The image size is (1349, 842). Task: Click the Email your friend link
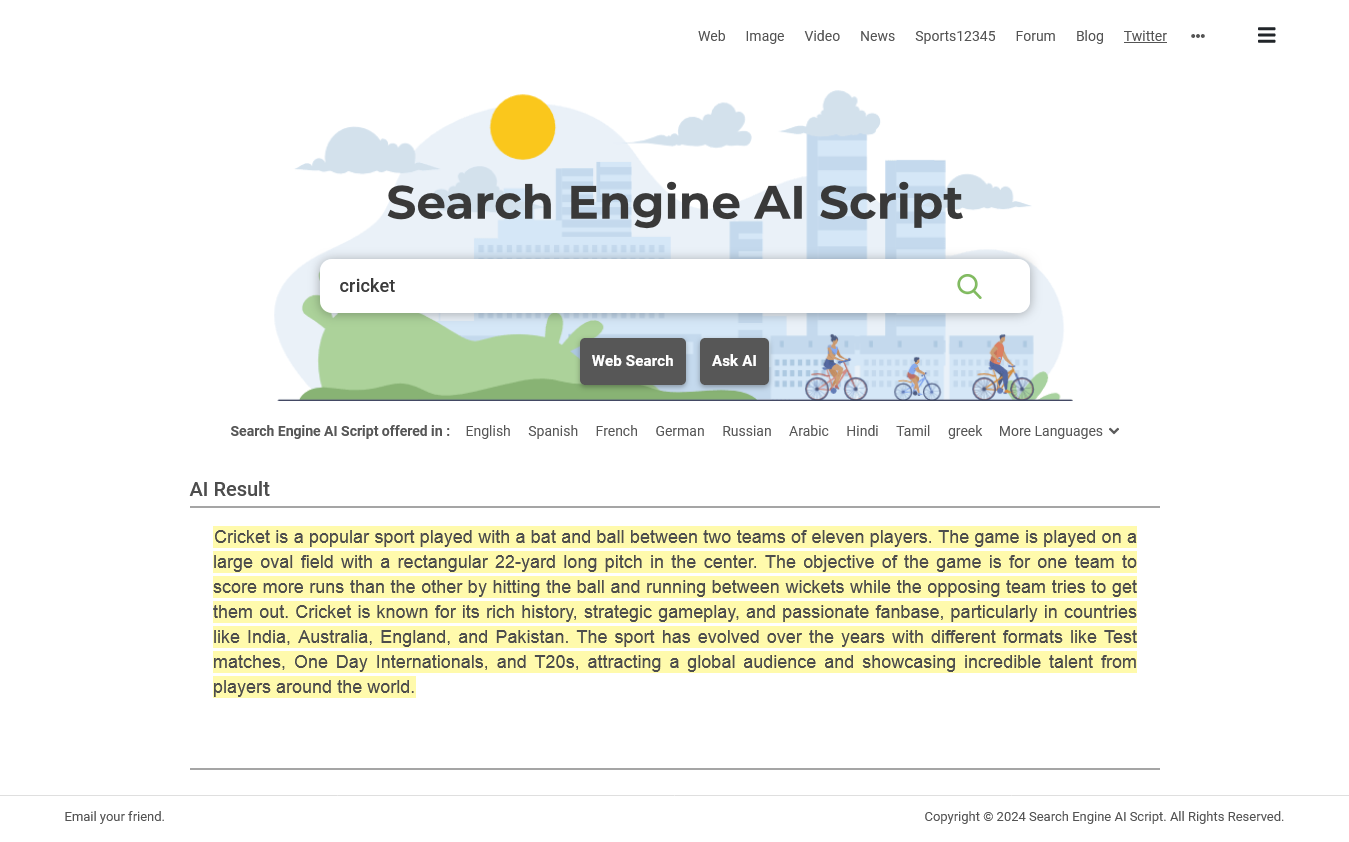pos(114,816)
